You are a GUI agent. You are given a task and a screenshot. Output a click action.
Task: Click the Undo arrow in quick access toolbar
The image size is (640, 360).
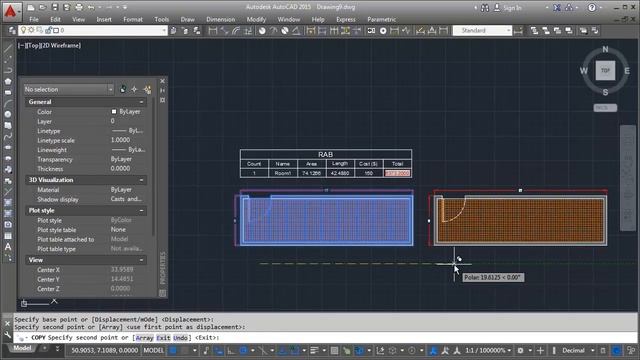point(91,7)
